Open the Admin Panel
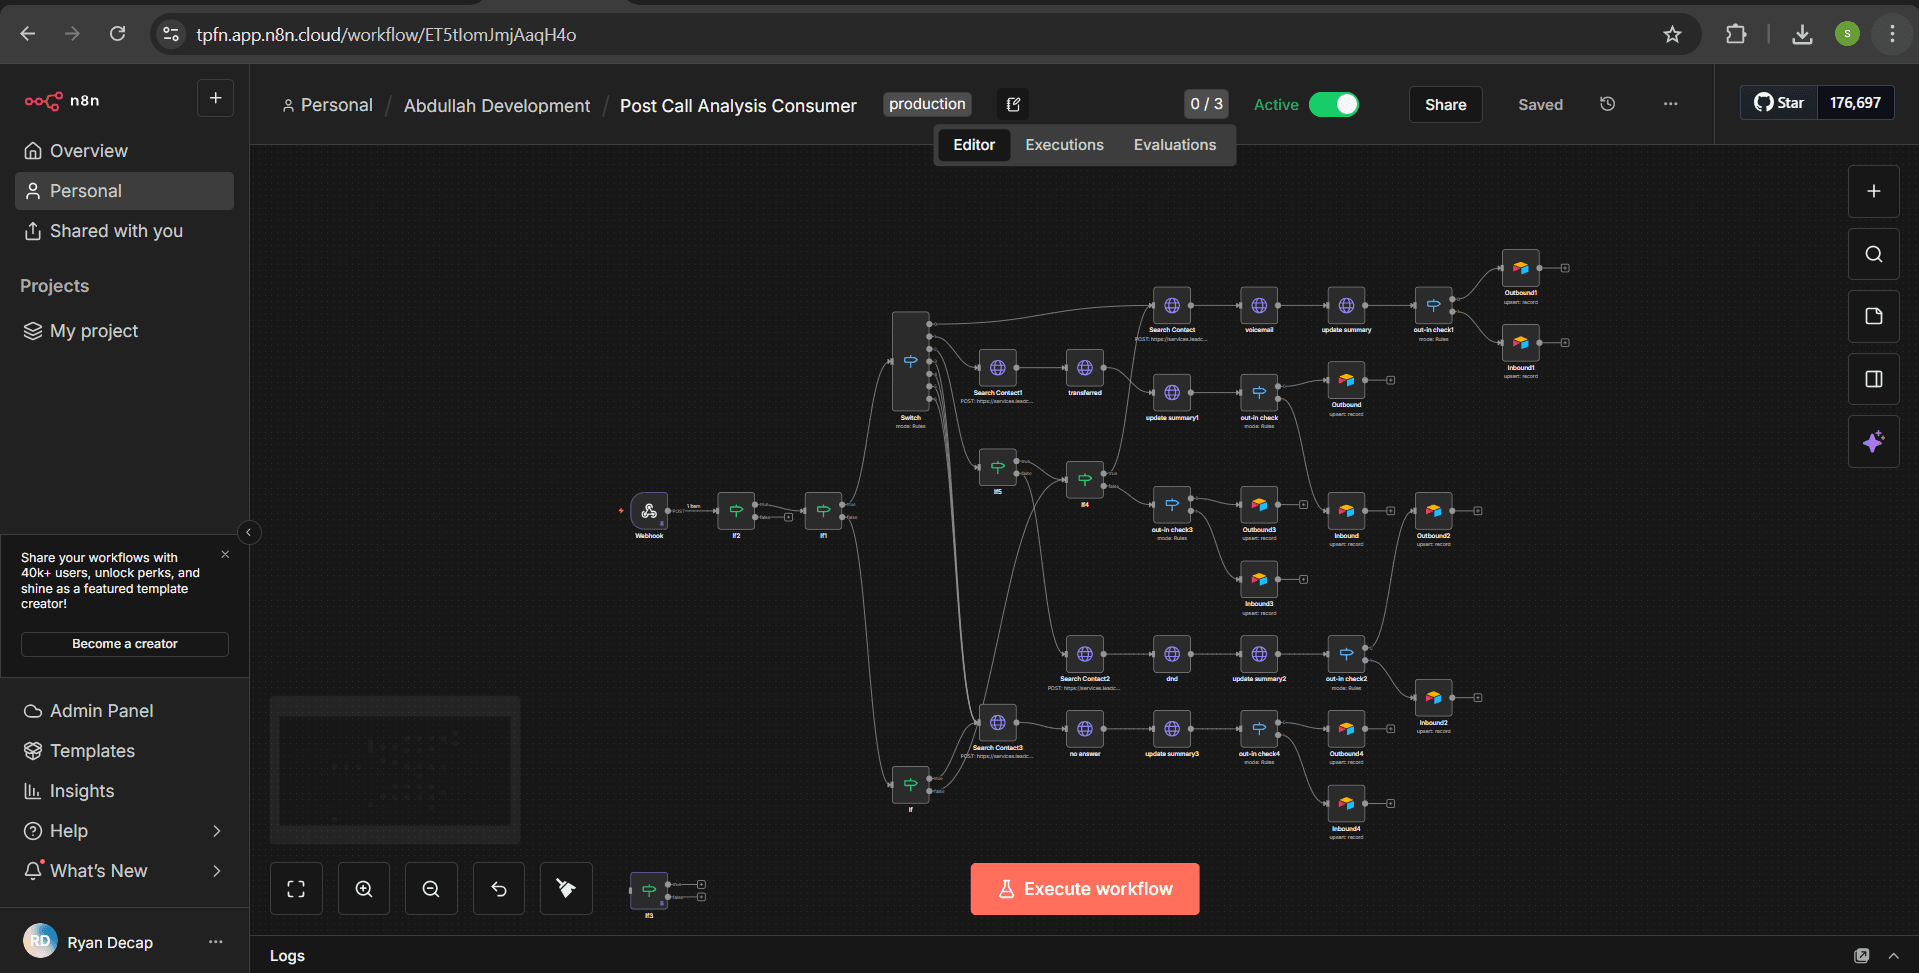1919x973 pixels. 124,711
